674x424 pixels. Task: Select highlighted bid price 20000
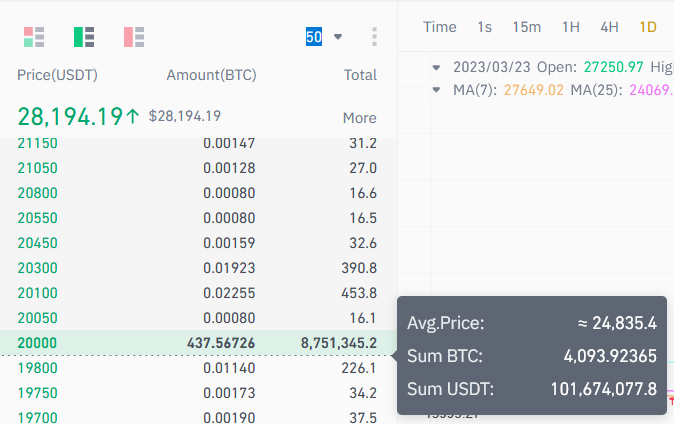point(37,343)
